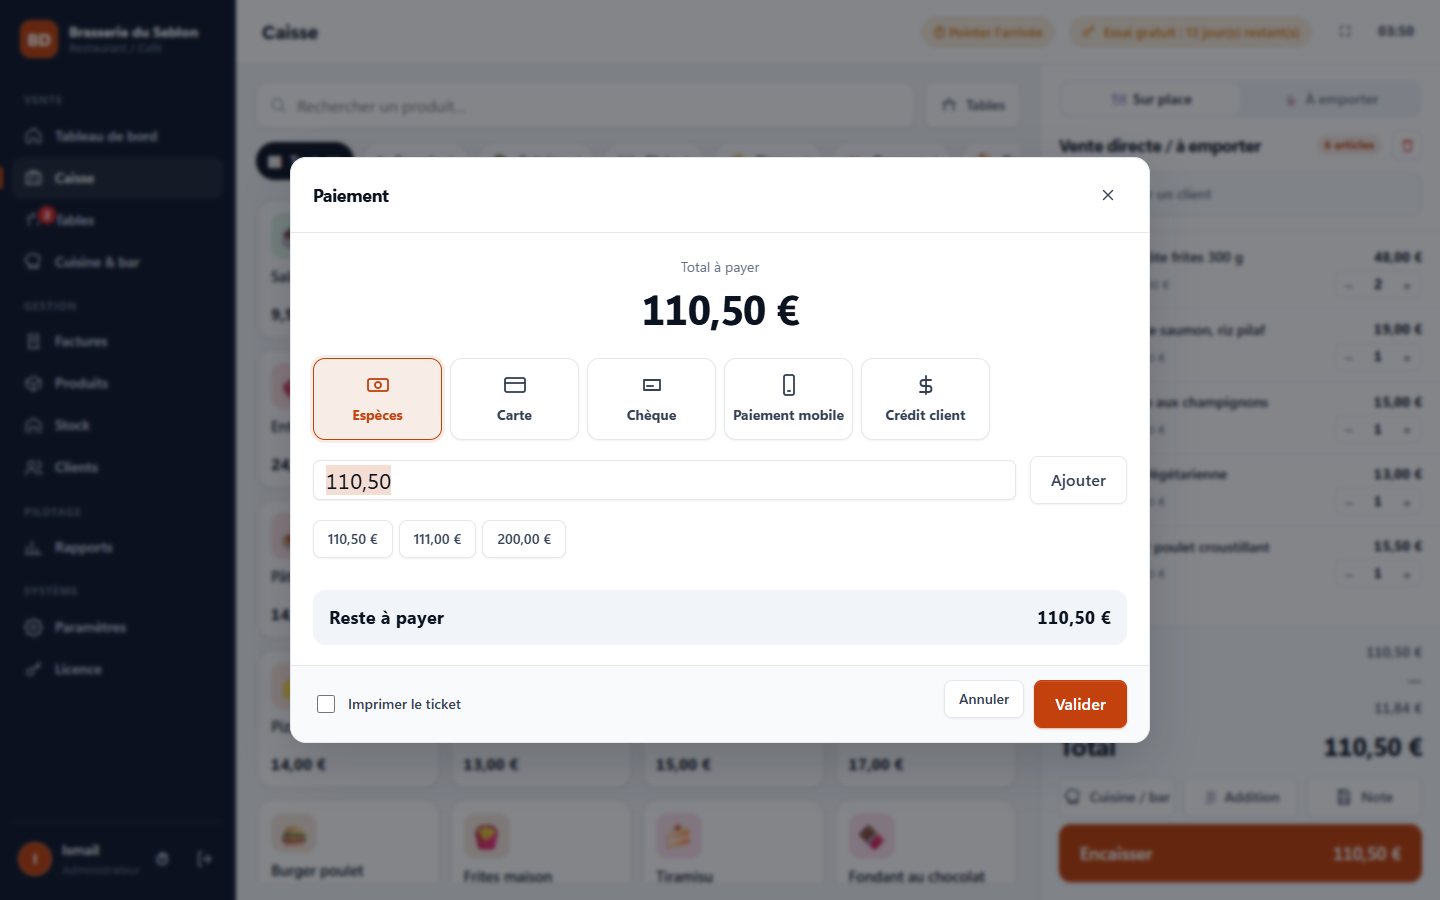Click the Addition button under total

click(x=1241, y=797)
